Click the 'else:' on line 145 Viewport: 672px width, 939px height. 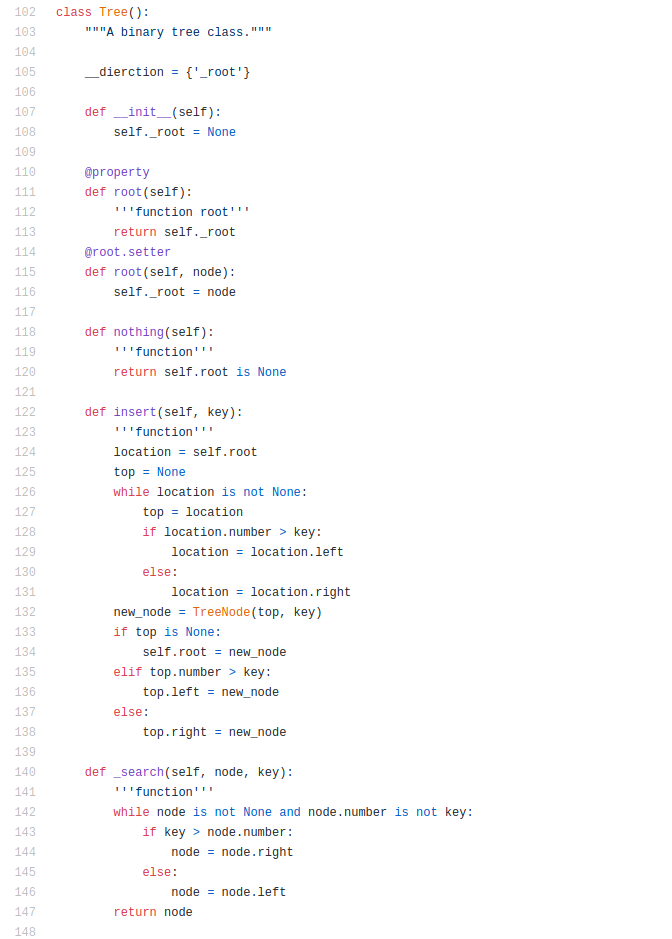(x=160, y=872)
